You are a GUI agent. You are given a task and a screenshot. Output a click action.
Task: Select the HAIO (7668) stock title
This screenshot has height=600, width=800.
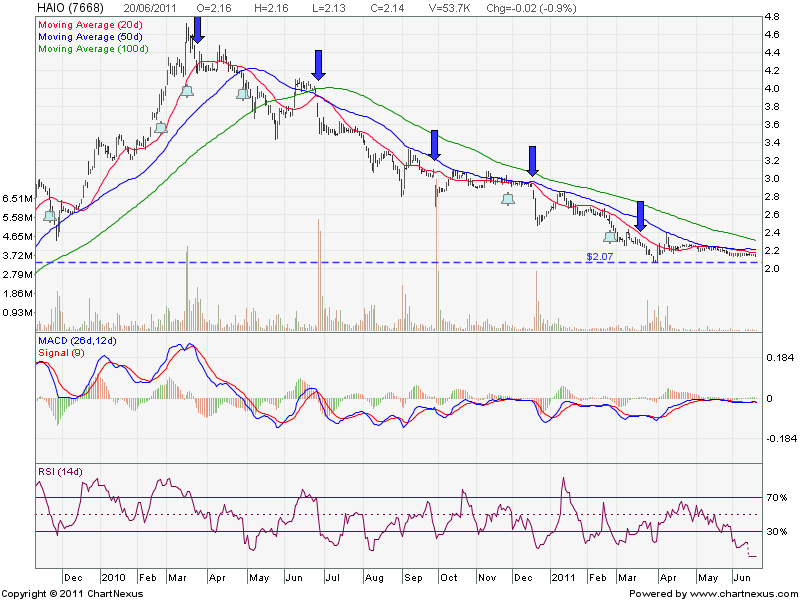70,8
